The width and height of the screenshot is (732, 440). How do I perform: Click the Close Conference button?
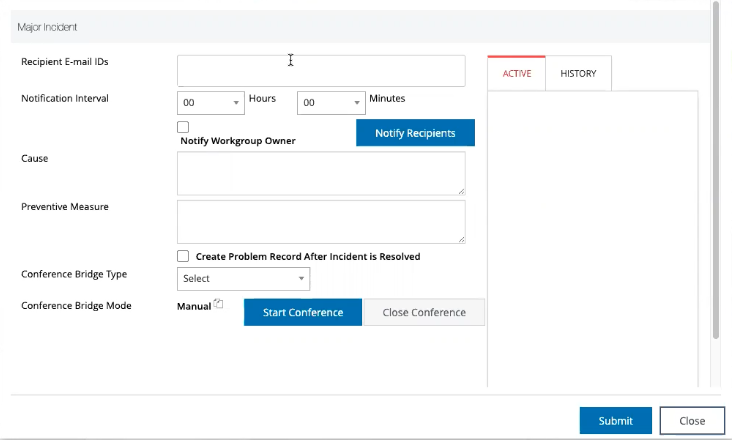(424, 312)
